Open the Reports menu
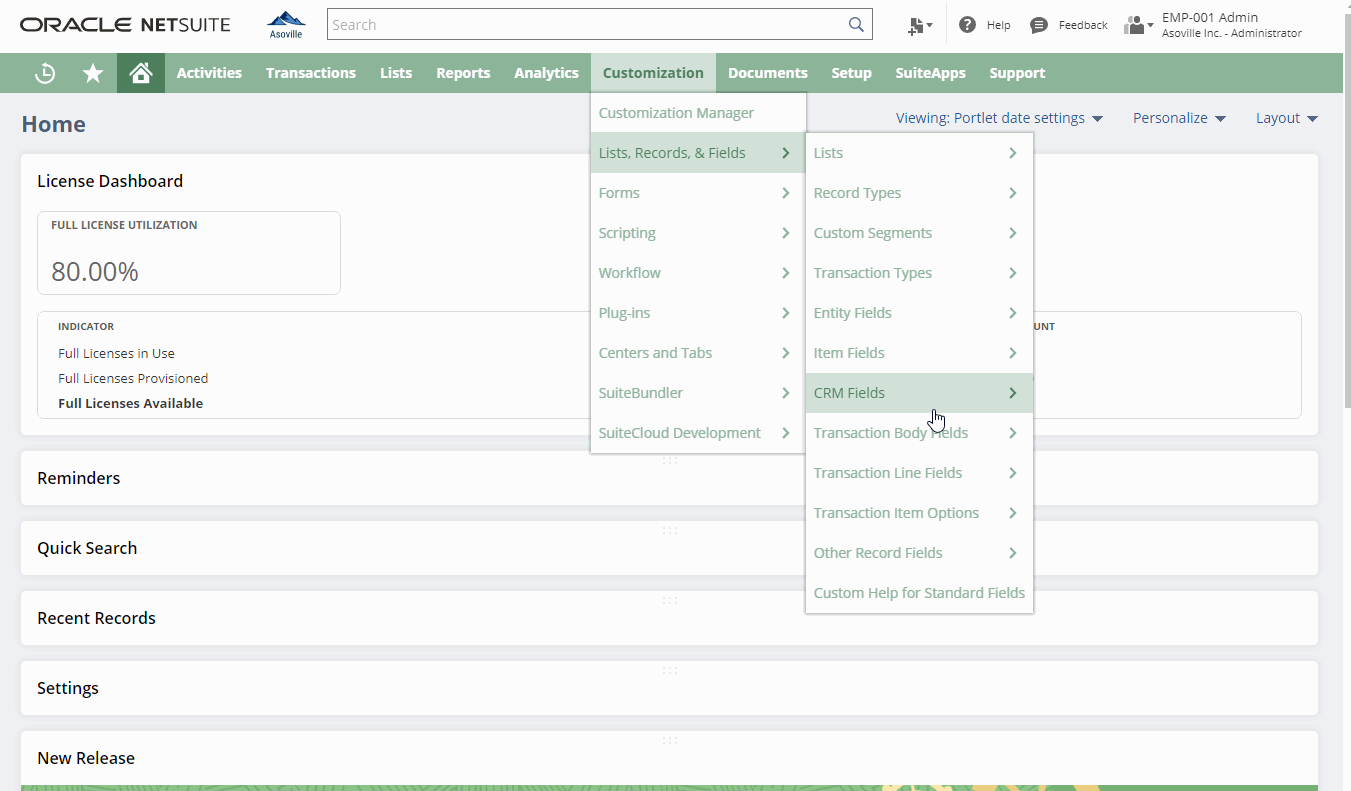 [x=463, y=73]
